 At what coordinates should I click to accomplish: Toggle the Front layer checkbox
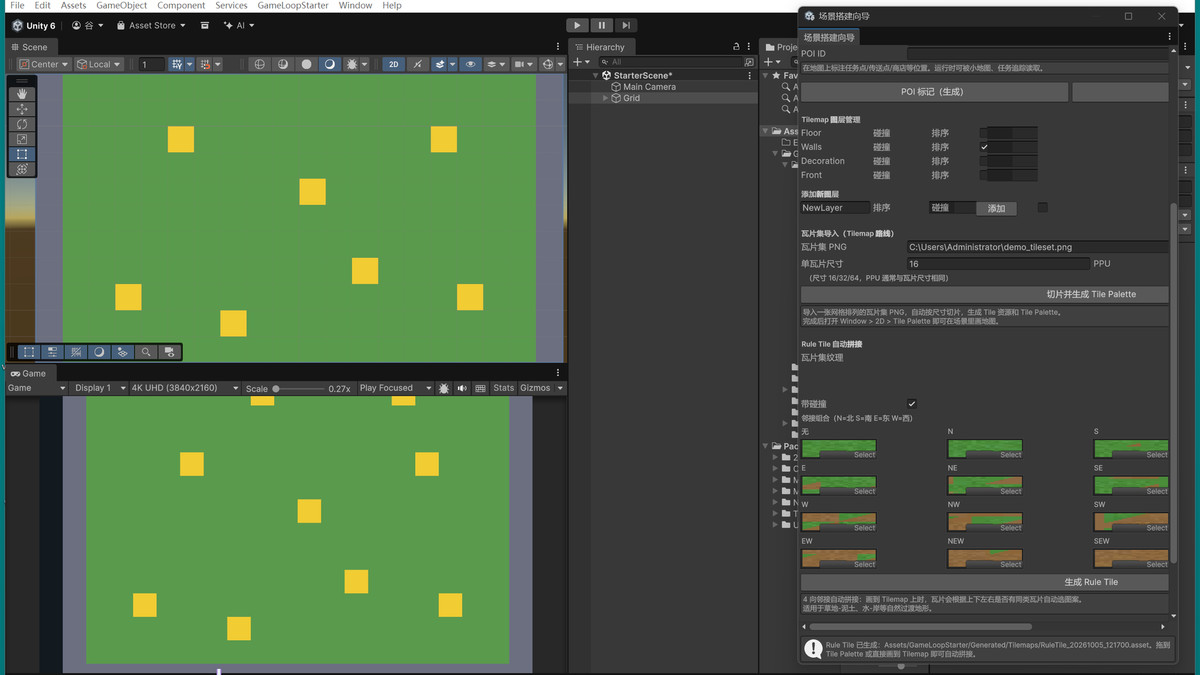pos(984,175)
